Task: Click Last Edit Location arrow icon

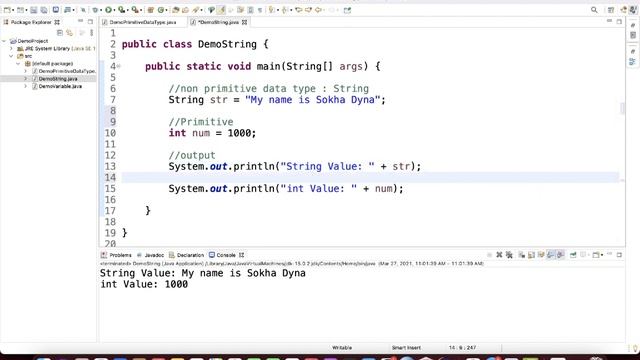Action: [x=299, y=10]
